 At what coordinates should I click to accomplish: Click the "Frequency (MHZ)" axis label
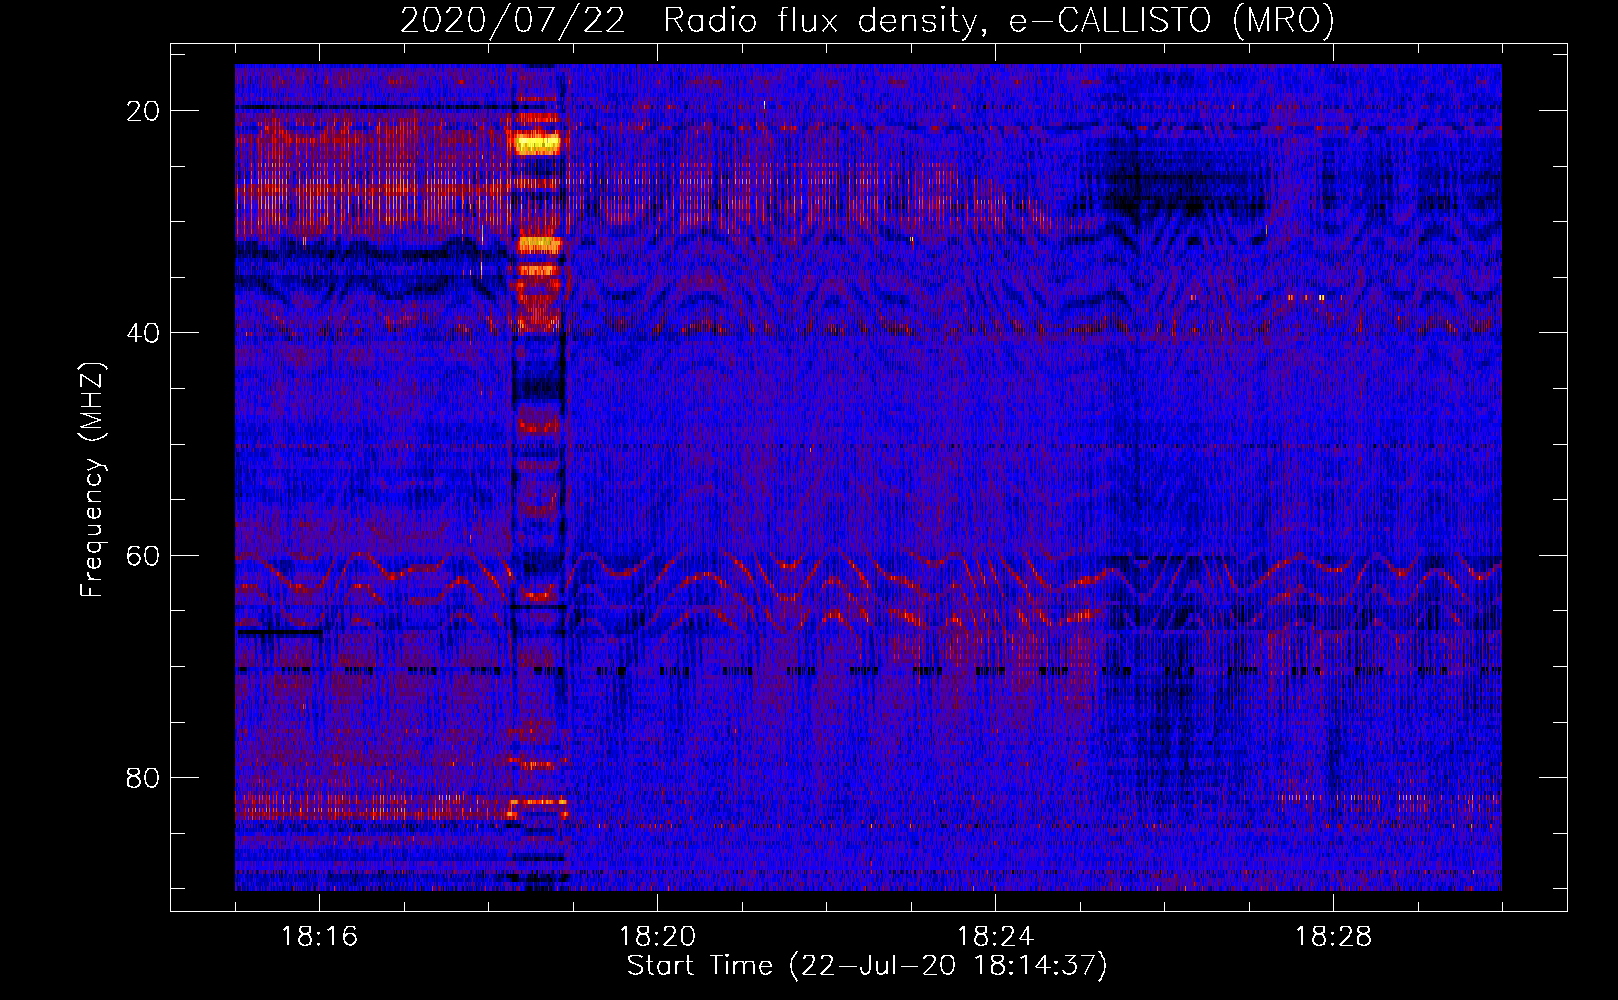pos(92,480)
